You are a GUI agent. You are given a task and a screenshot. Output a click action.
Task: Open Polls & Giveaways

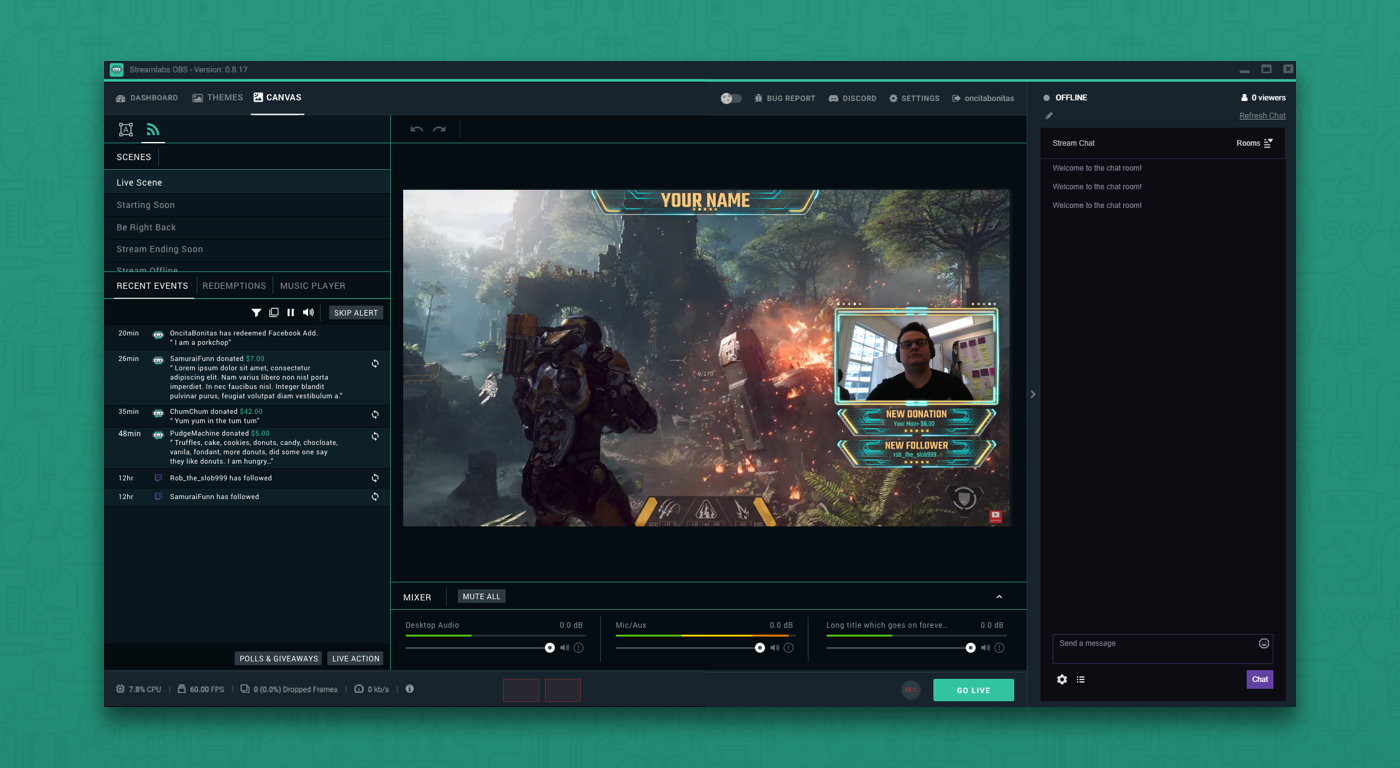(x=279, y=659)
